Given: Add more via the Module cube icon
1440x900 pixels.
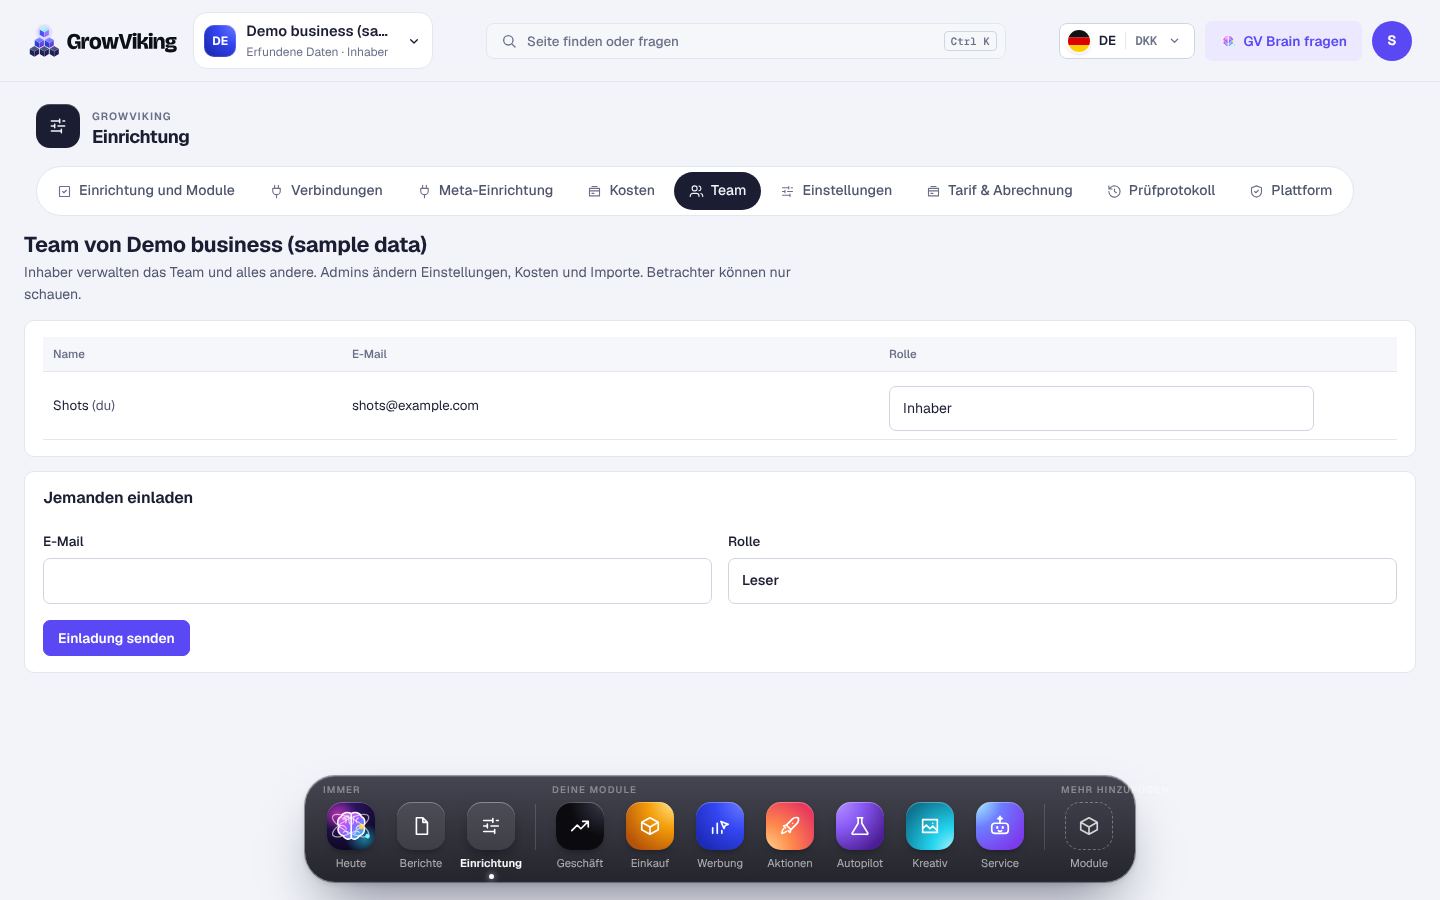Looking at the screenshot, I should point(1089,826).
